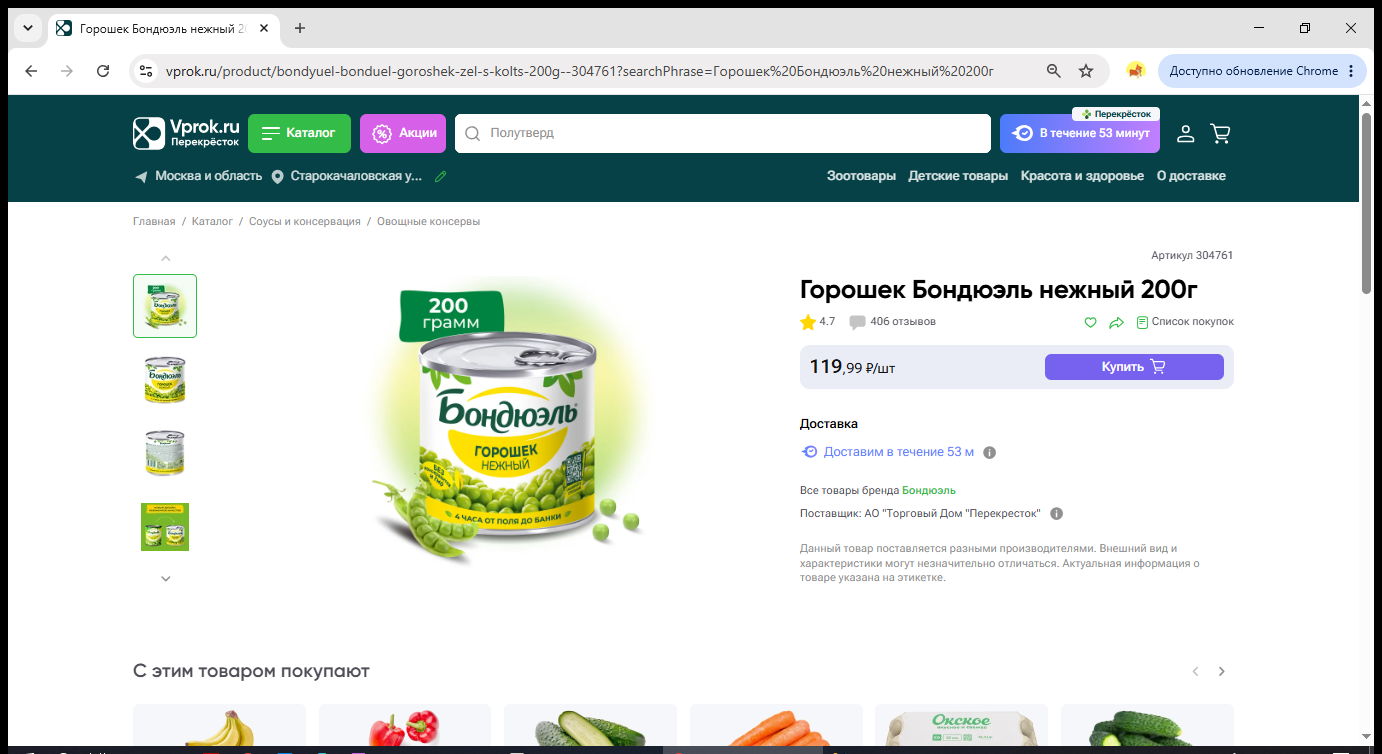1382x754 pixels.
Task: Click the Главная breadcrumb link
Action: (x=154, y=221)
